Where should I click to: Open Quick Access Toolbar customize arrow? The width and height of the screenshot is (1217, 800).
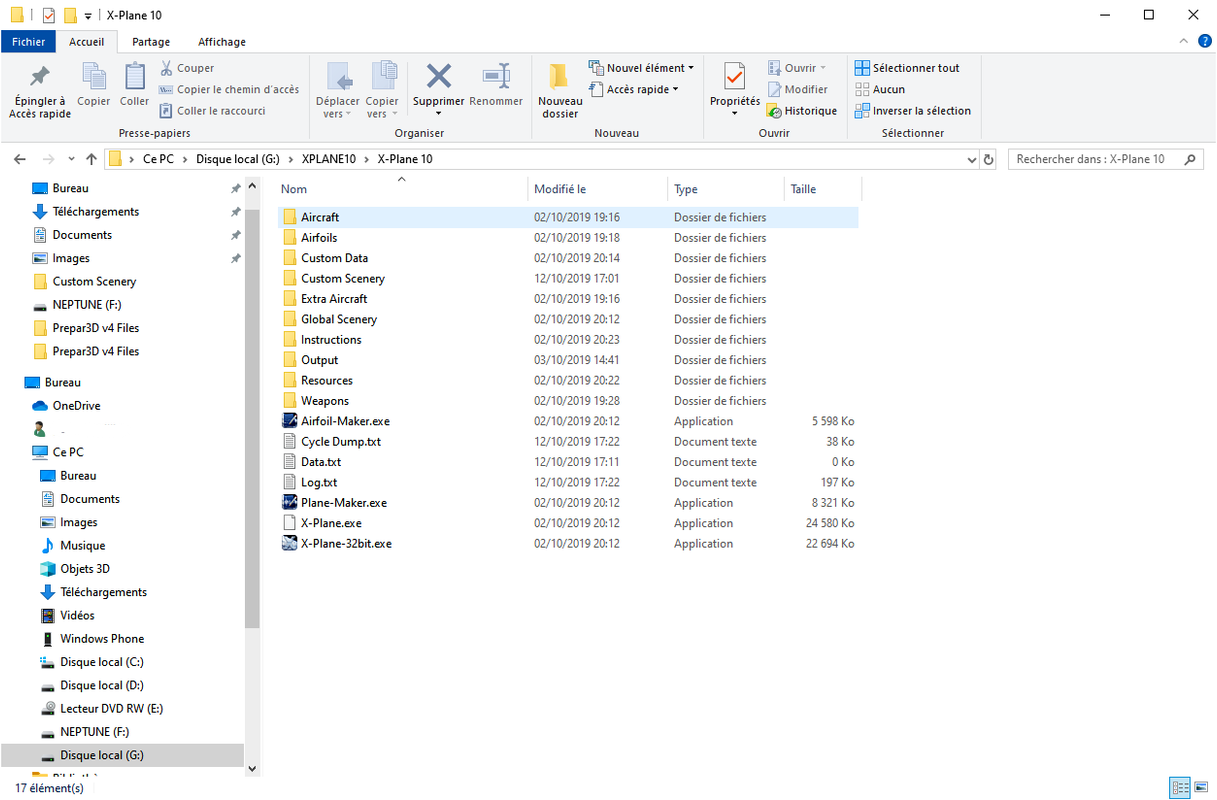coord(88,16)
